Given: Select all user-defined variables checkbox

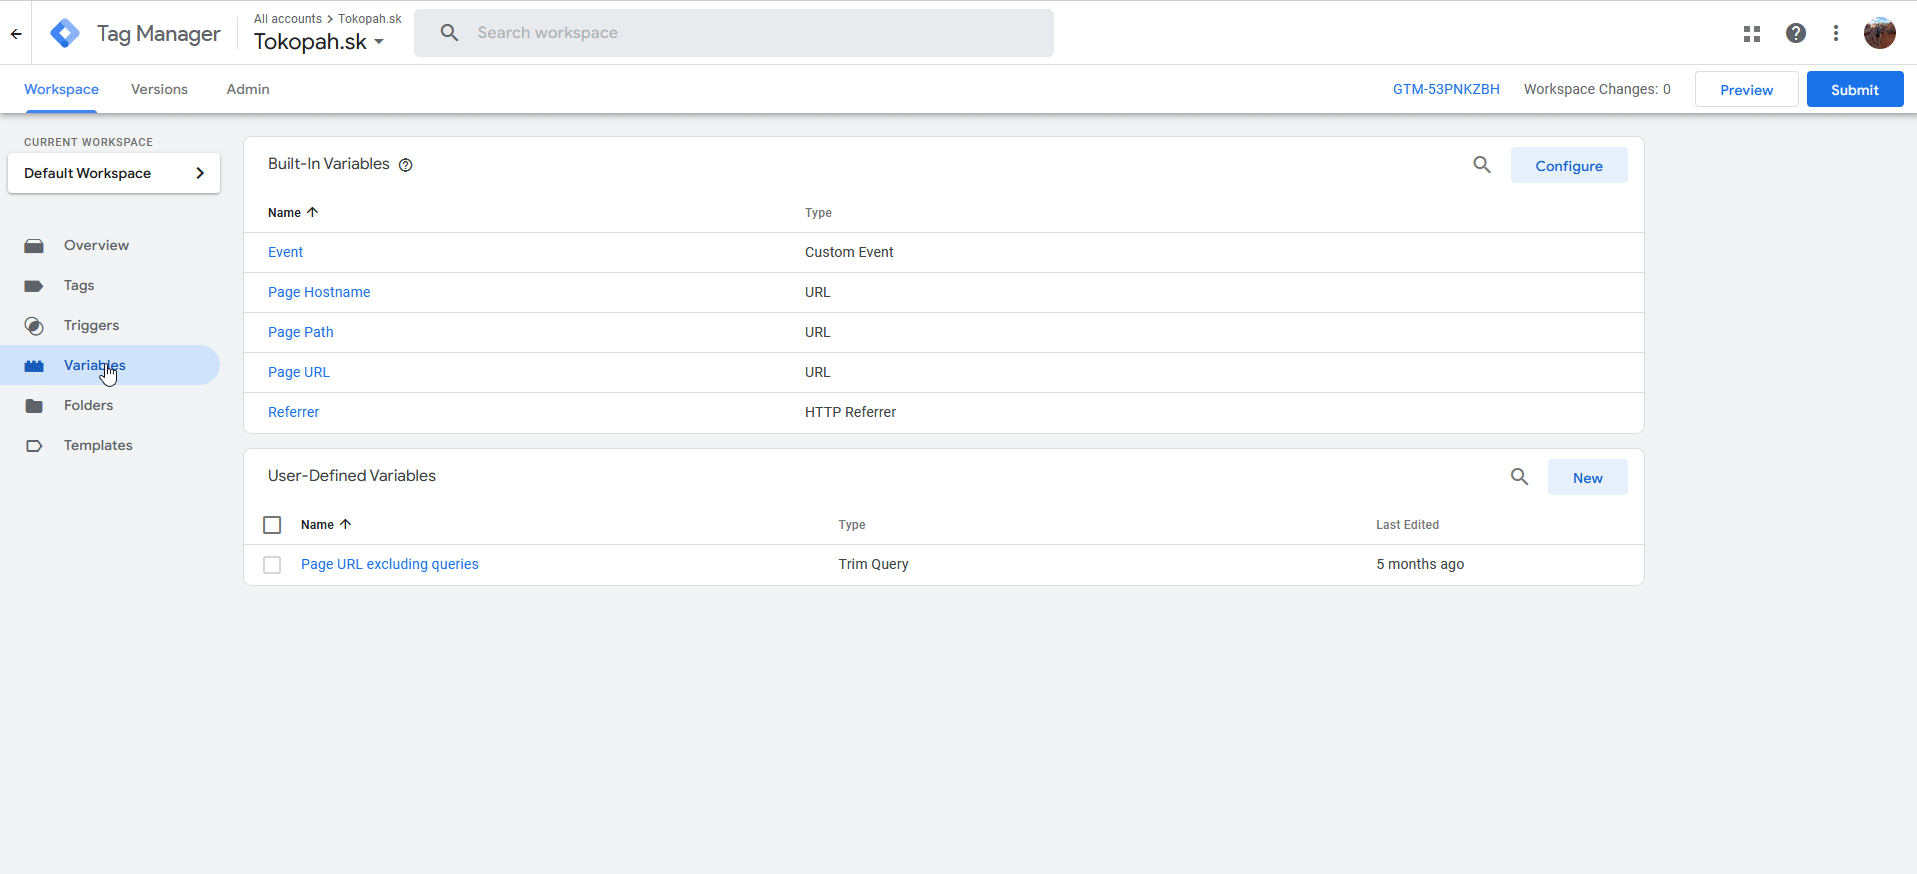Looking at the screenshot, I should 272,524.
